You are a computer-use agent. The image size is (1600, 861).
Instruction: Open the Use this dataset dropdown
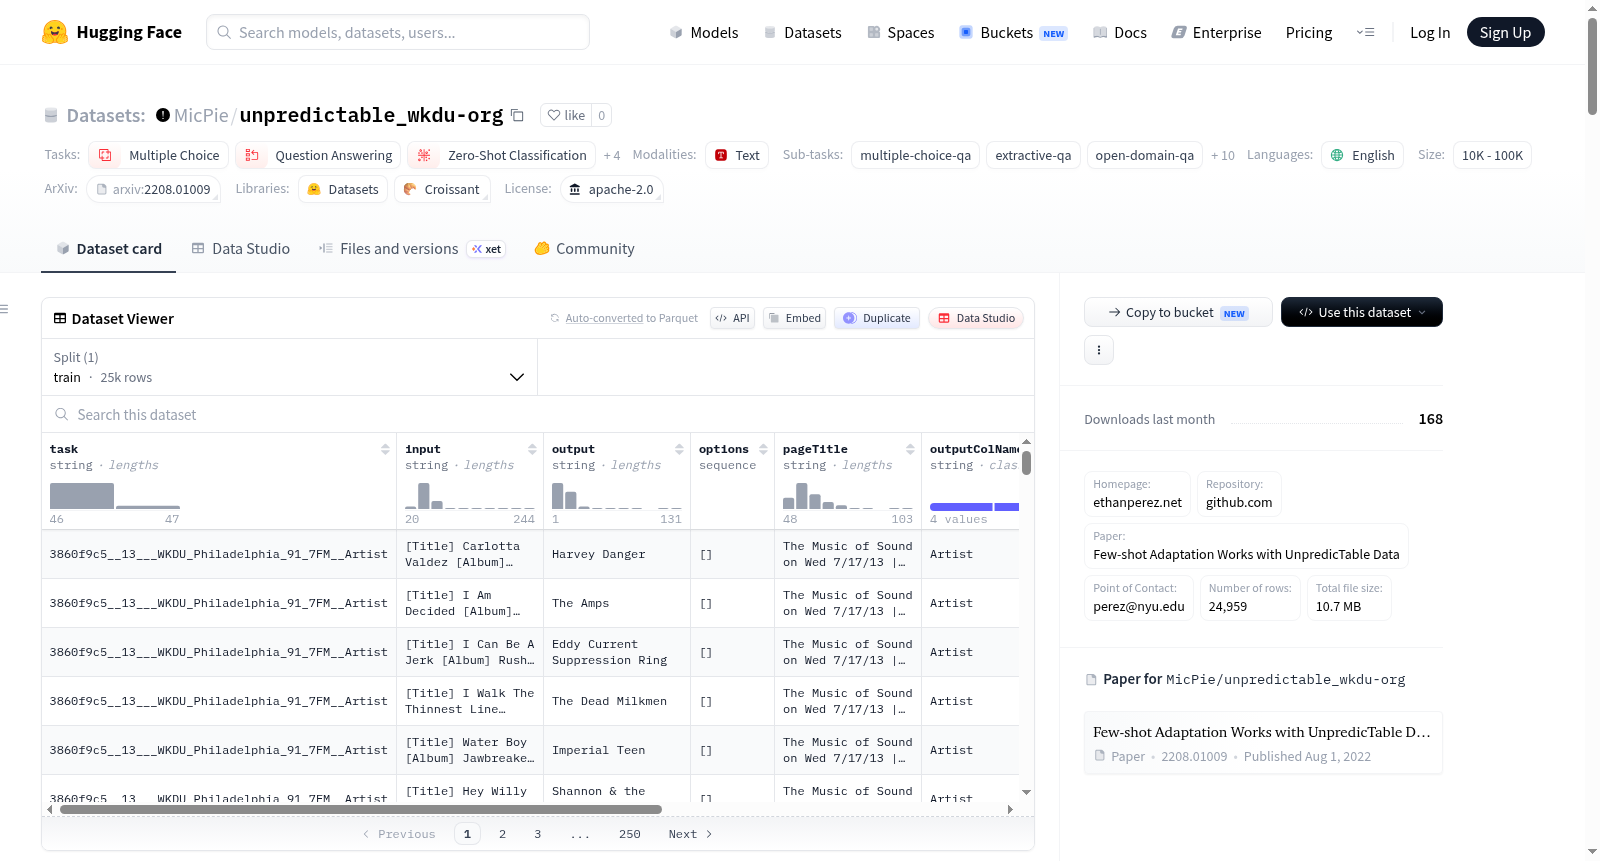click(x=1361, y=312)
